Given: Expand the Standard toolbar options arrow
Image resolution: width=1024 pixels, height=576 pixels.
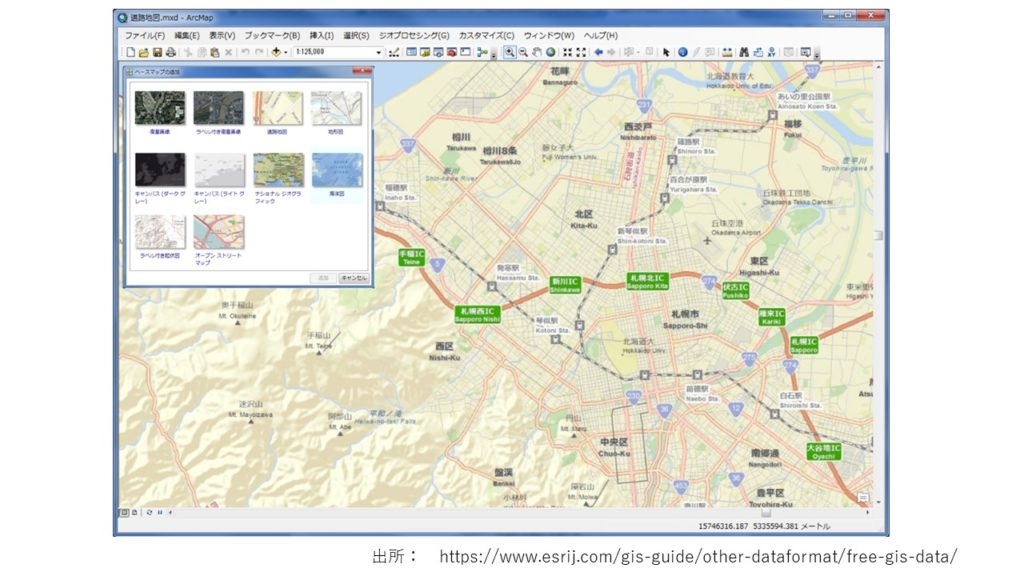Looking at the screenshot, I should coord(493,54).
